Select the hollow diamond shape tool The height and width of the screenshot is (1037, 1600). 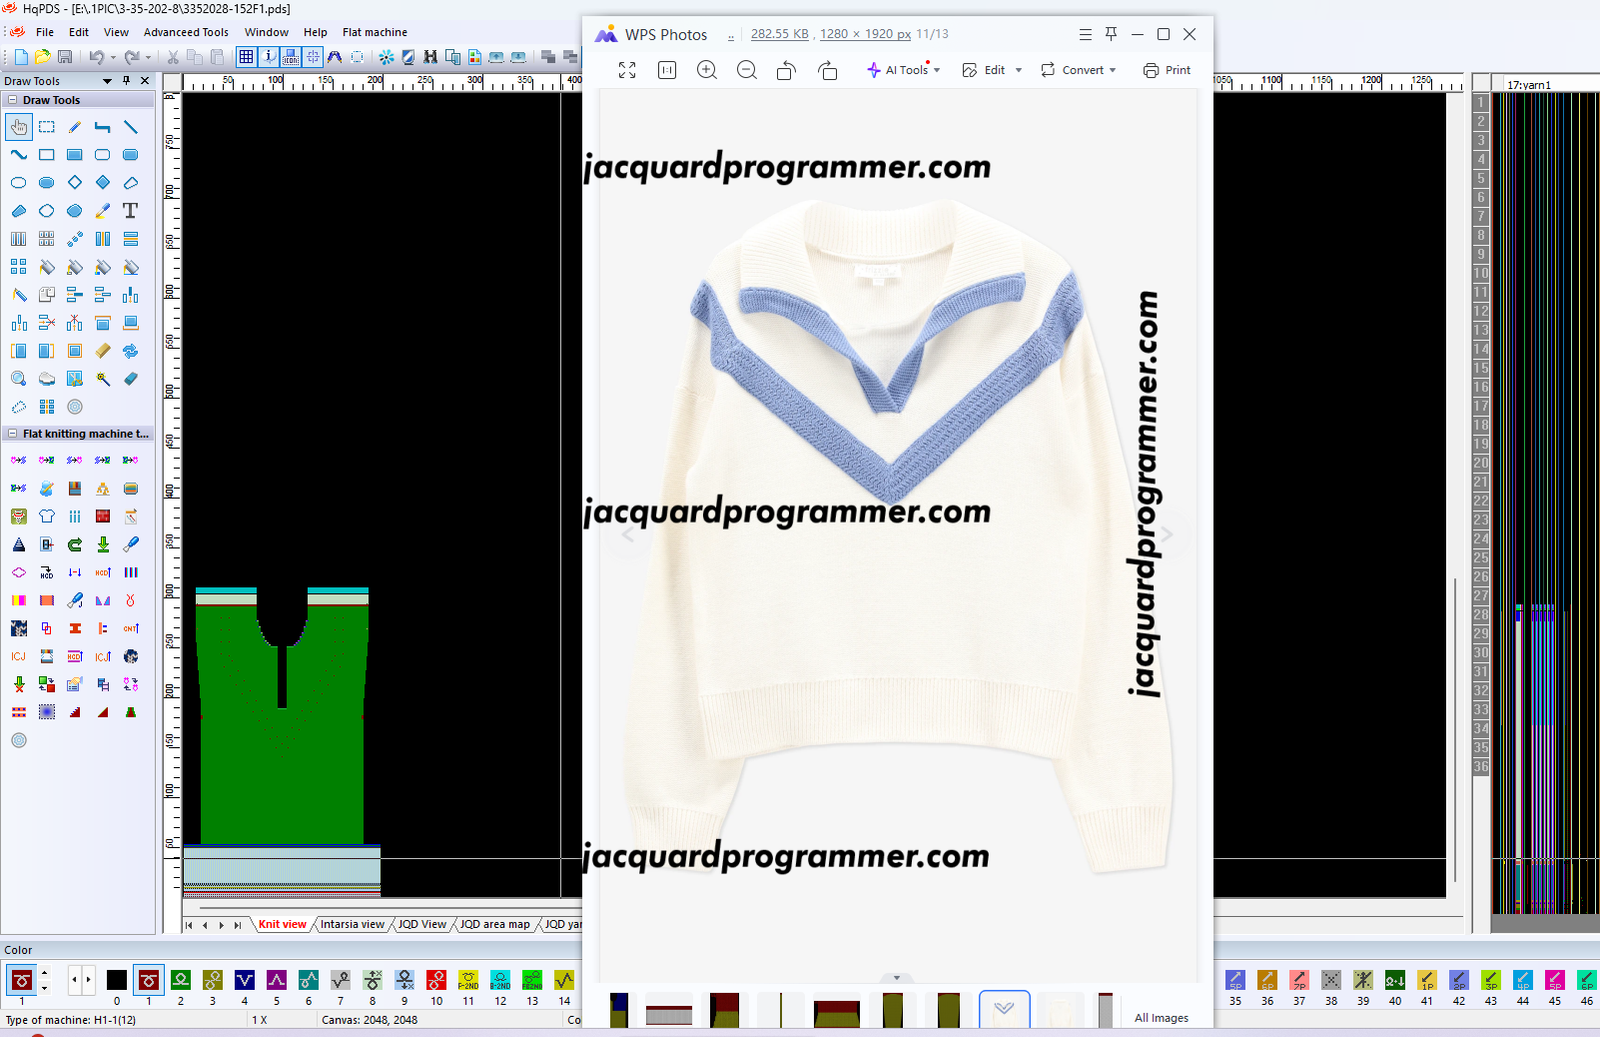click(75, 183)
